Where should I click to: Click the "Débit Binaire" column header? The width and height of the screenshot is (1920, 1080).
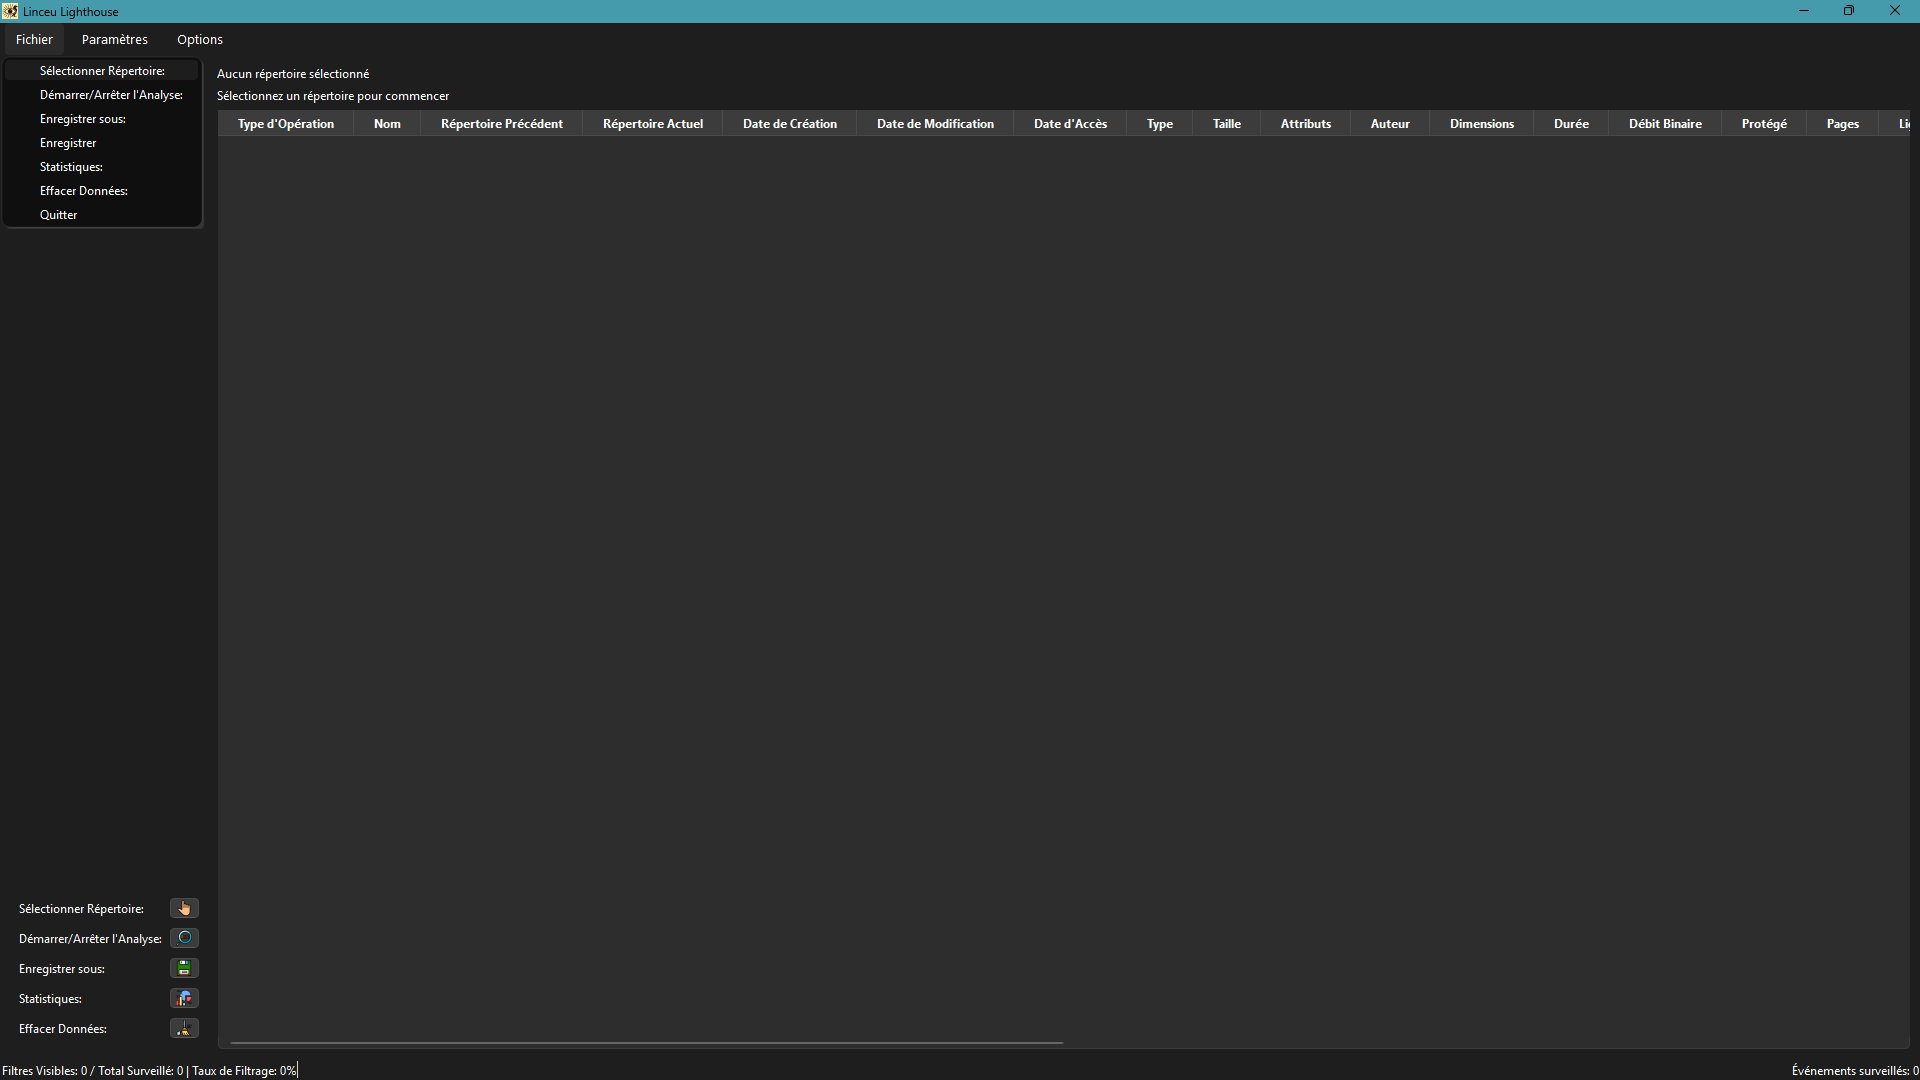[1665, 124]
